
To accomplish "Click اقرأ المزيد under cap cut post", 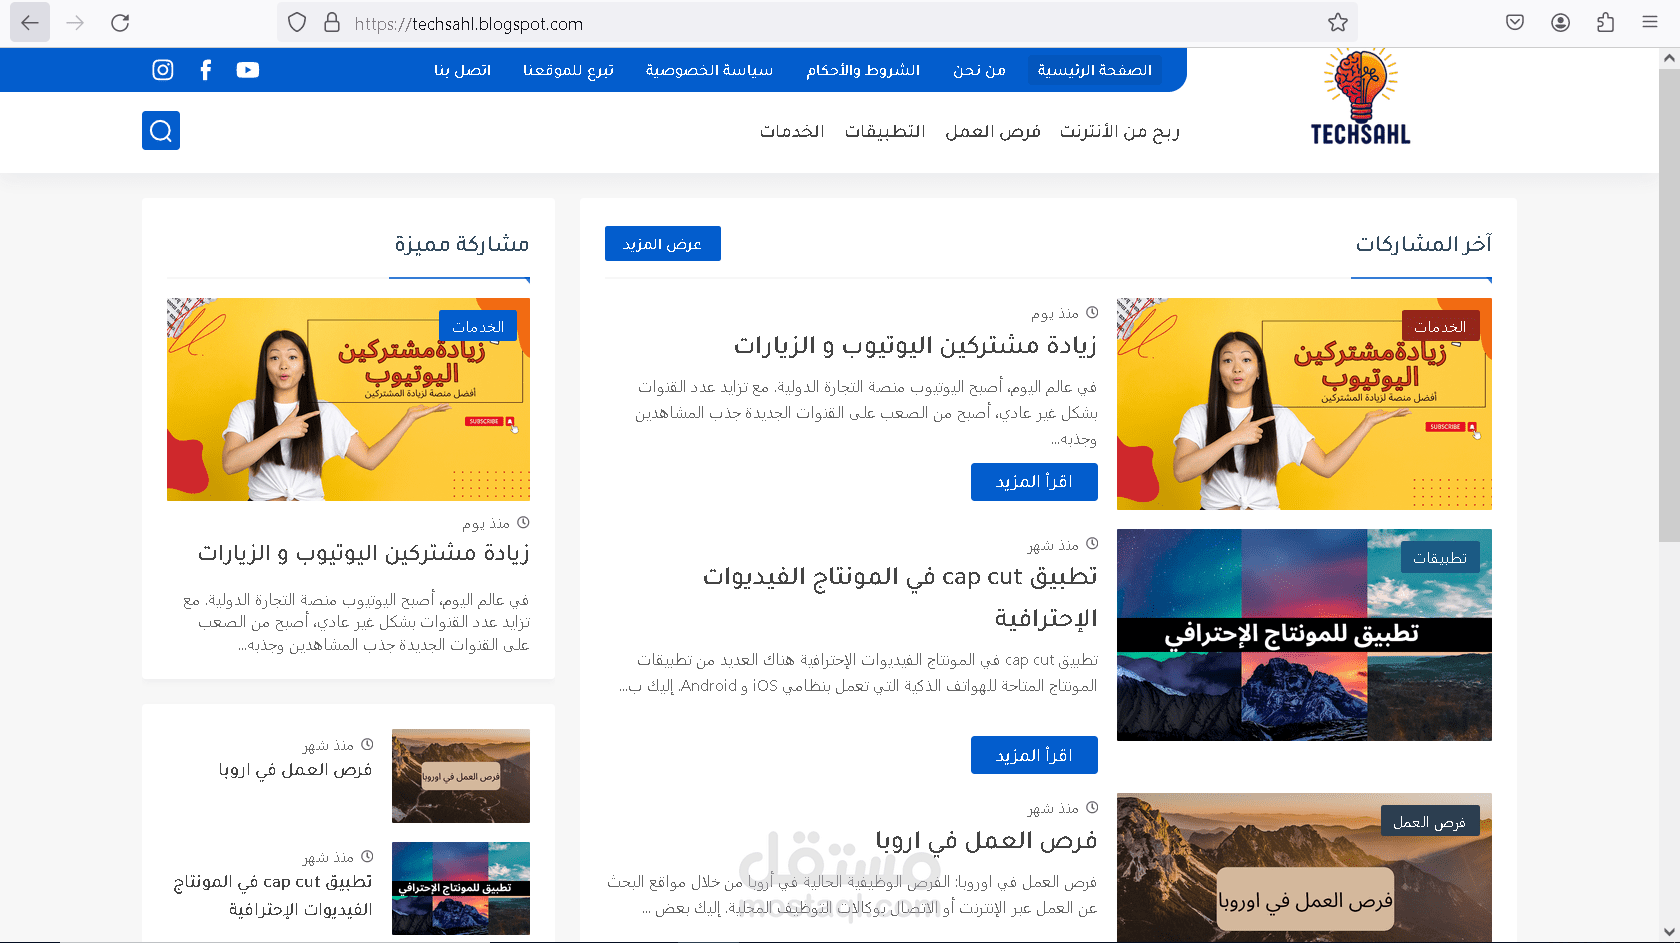I will pyautogui.click(x=1034, y=755).
